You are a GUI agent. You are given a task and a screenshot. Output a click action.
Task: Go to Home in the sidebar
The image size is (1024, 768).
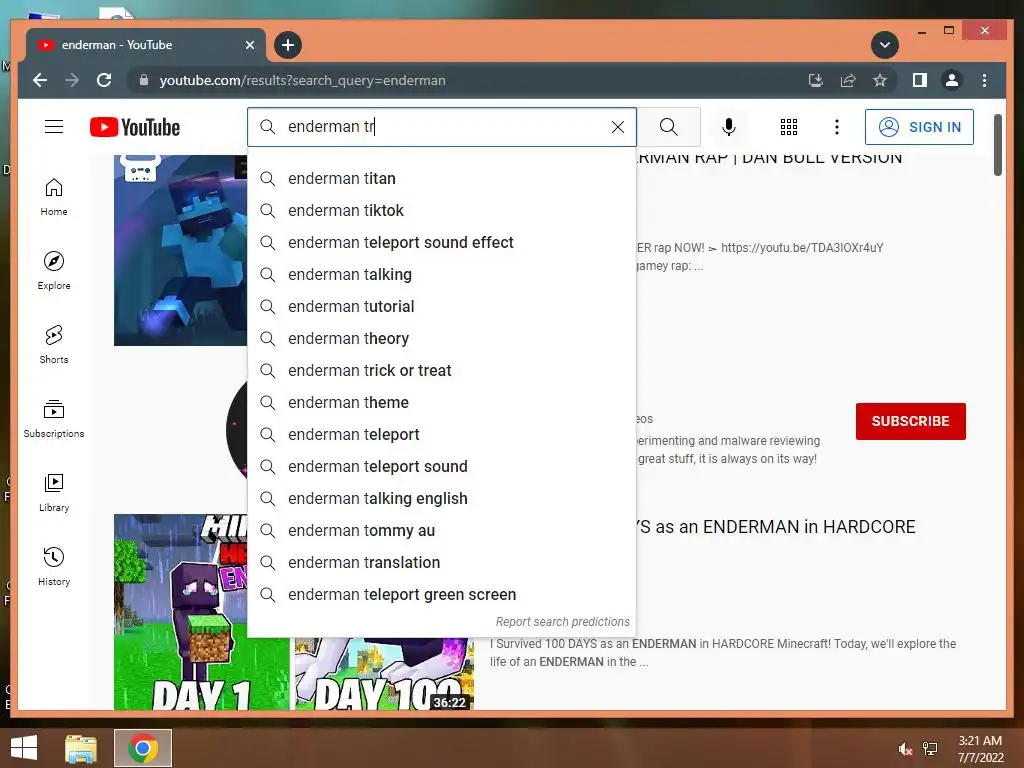pos(54,197)
